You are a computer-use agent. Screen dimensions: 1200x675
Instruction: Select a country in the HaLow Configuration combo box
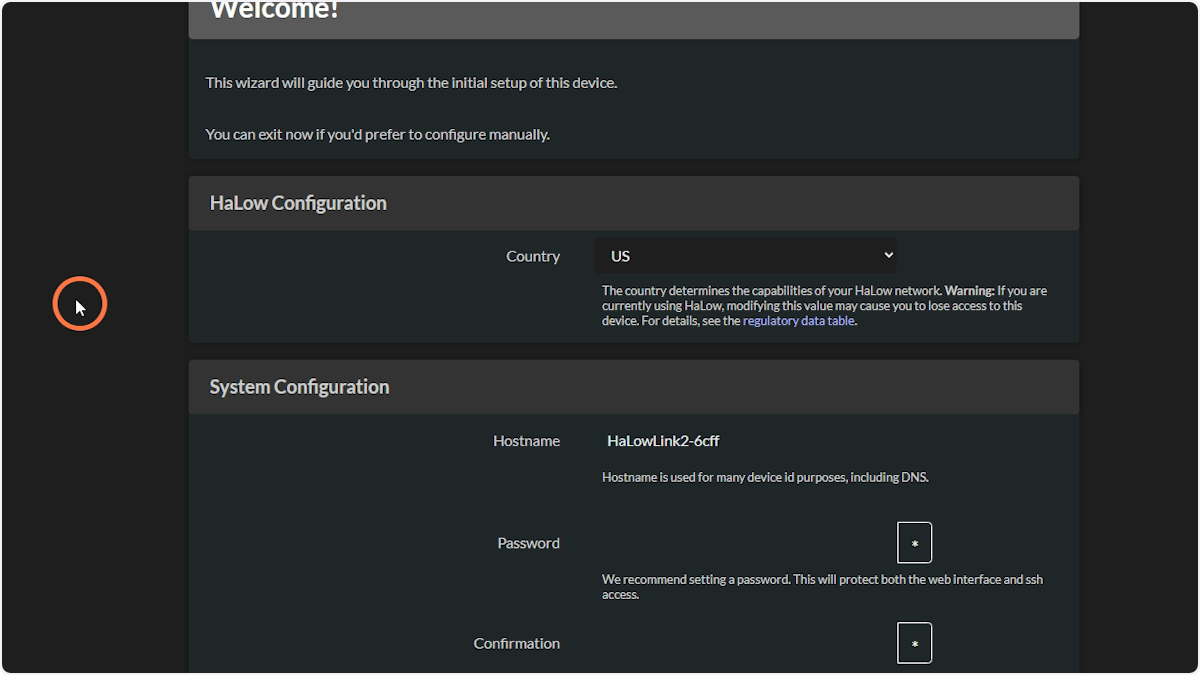(745, 255)
